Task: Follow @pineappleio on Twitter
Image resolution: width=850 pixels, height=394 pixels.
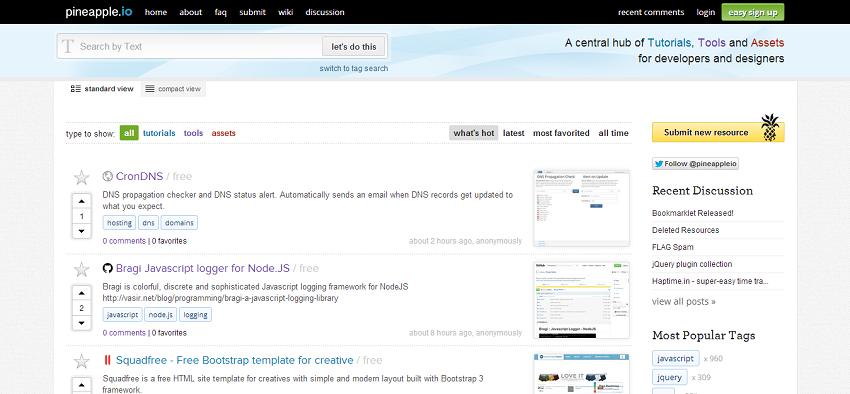Action: click(695, 164)
